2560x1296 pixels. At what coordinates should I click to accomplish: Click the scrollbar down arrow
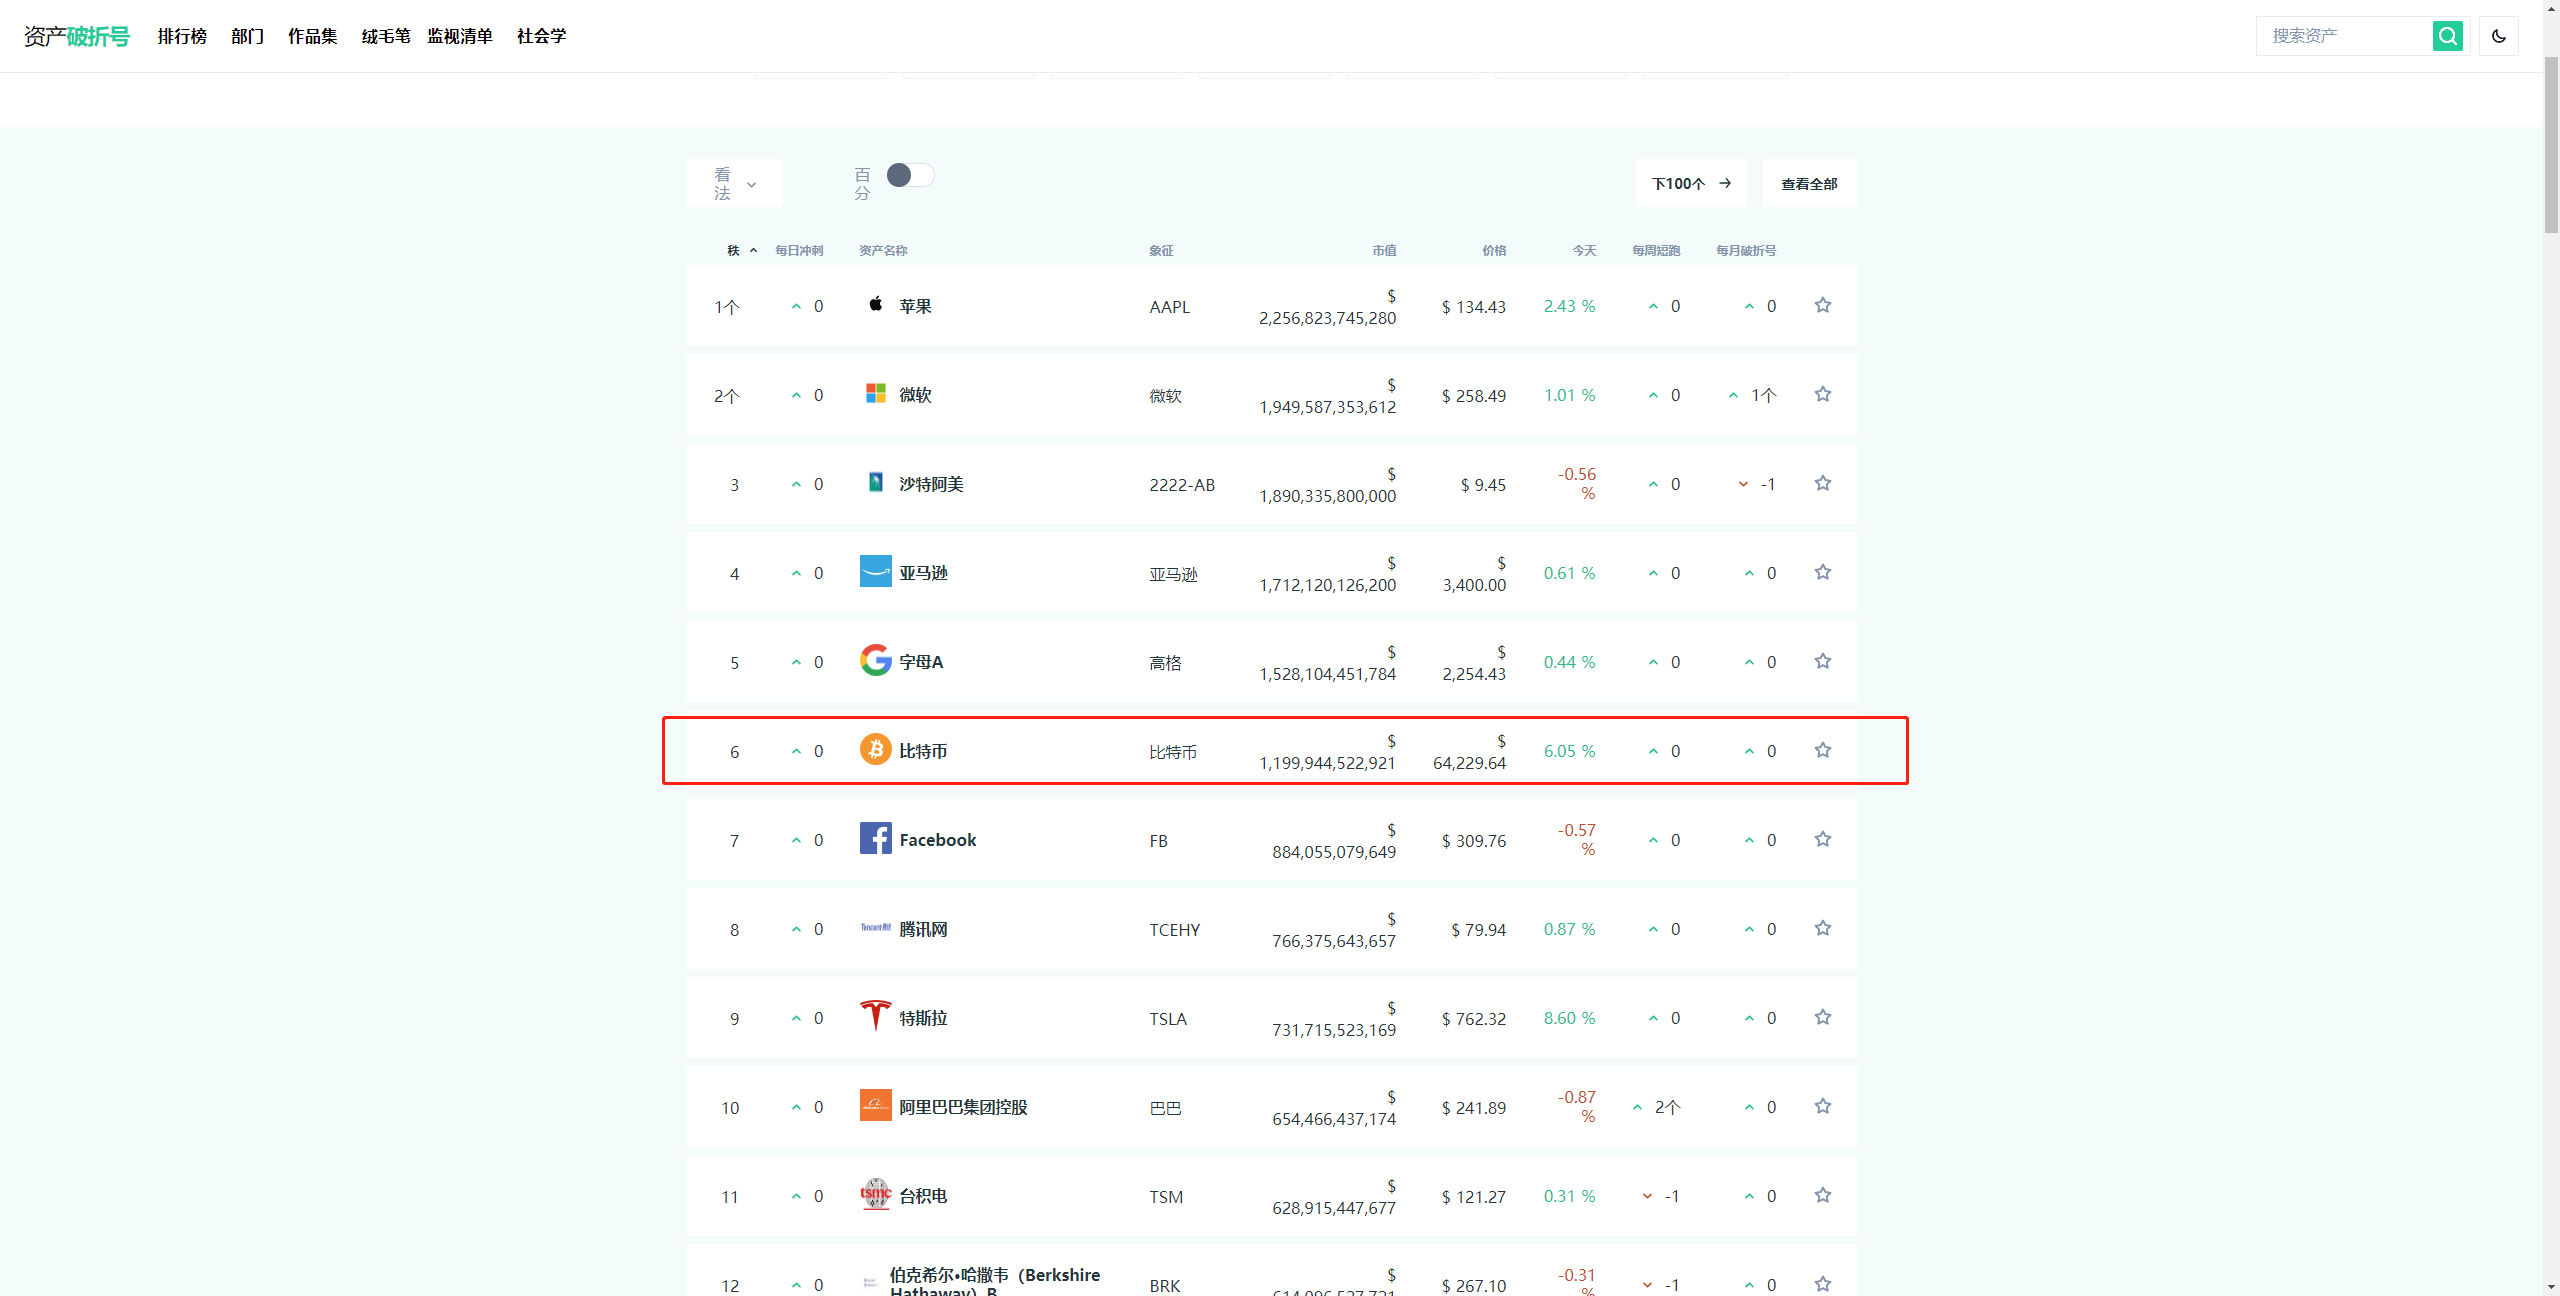pyautogui.click(x=2551, y=1288)
